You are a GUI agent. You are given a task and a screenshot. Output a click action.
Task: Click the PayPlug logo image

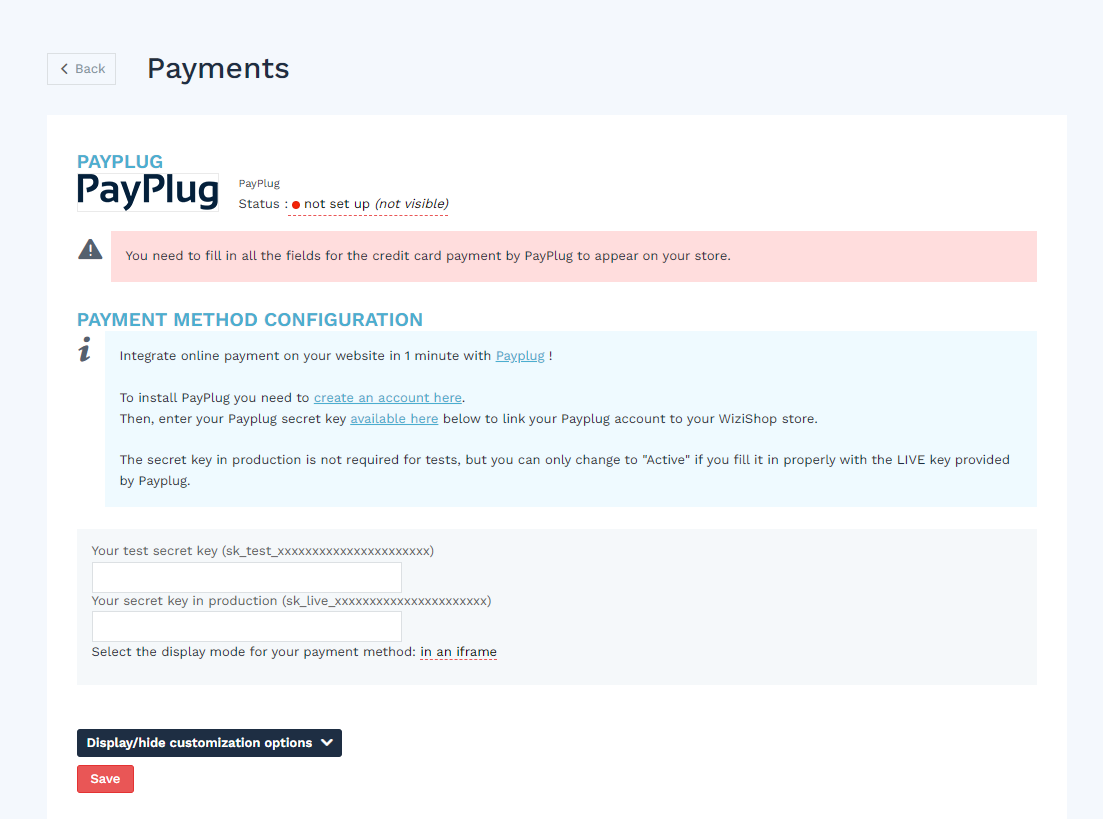coord(148,192)
